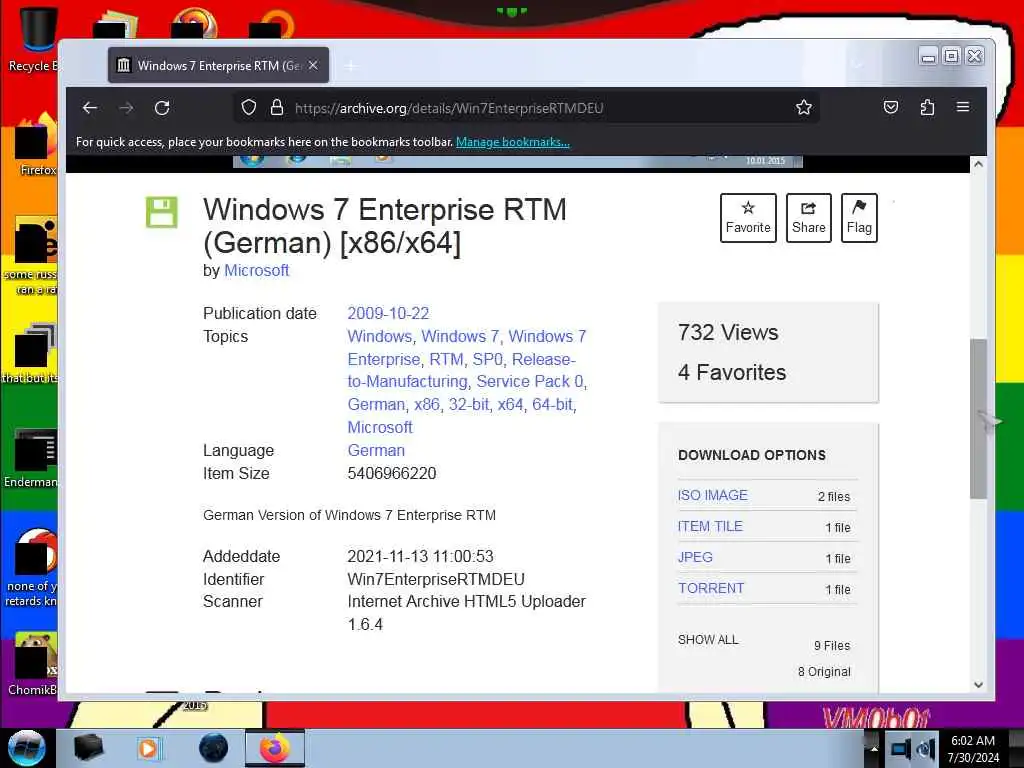Bookmark this page with the star icon
Image resolution: width=1024 pixels, height=768 pixels.
(804, 107)
